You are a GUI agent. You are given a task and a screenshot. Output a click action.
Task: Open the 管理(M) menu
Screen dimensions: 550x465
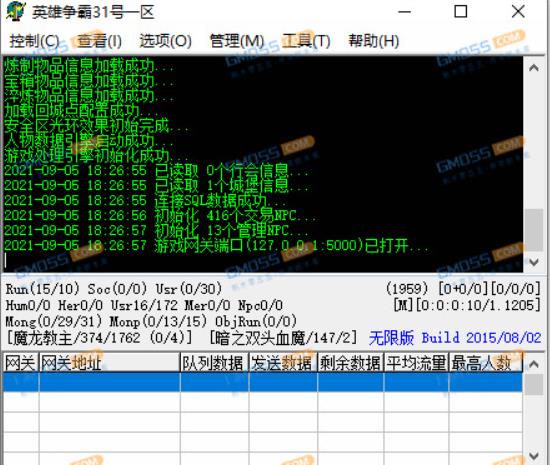(x=237, y=41)
